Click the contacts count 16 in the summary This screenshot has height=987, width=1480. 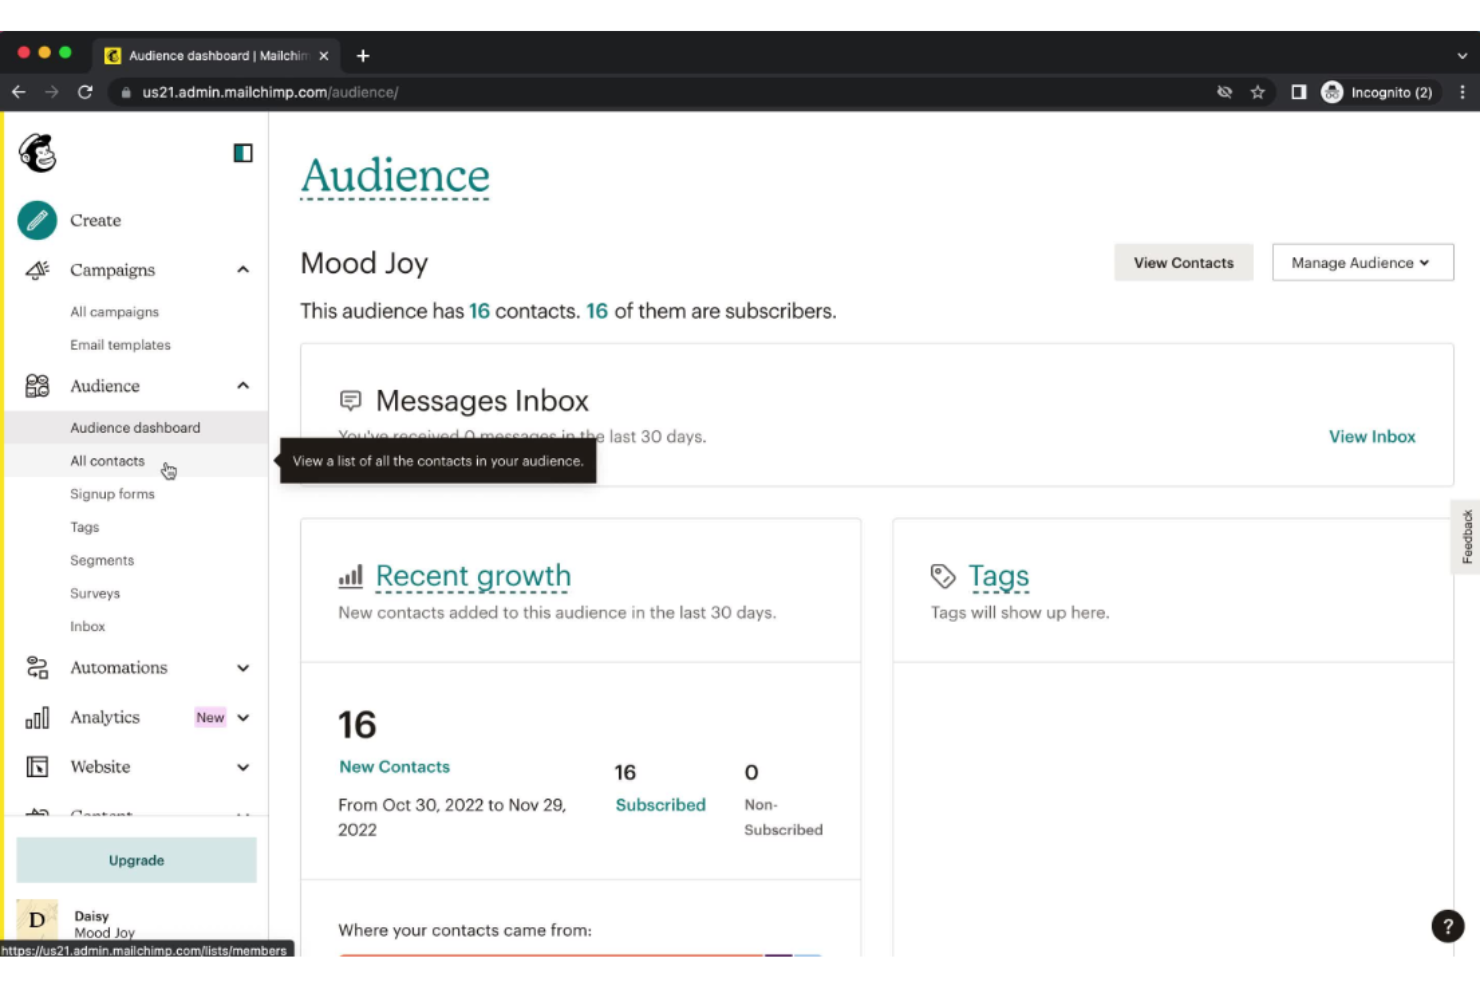pyautogui.click(x=479, y=311)
